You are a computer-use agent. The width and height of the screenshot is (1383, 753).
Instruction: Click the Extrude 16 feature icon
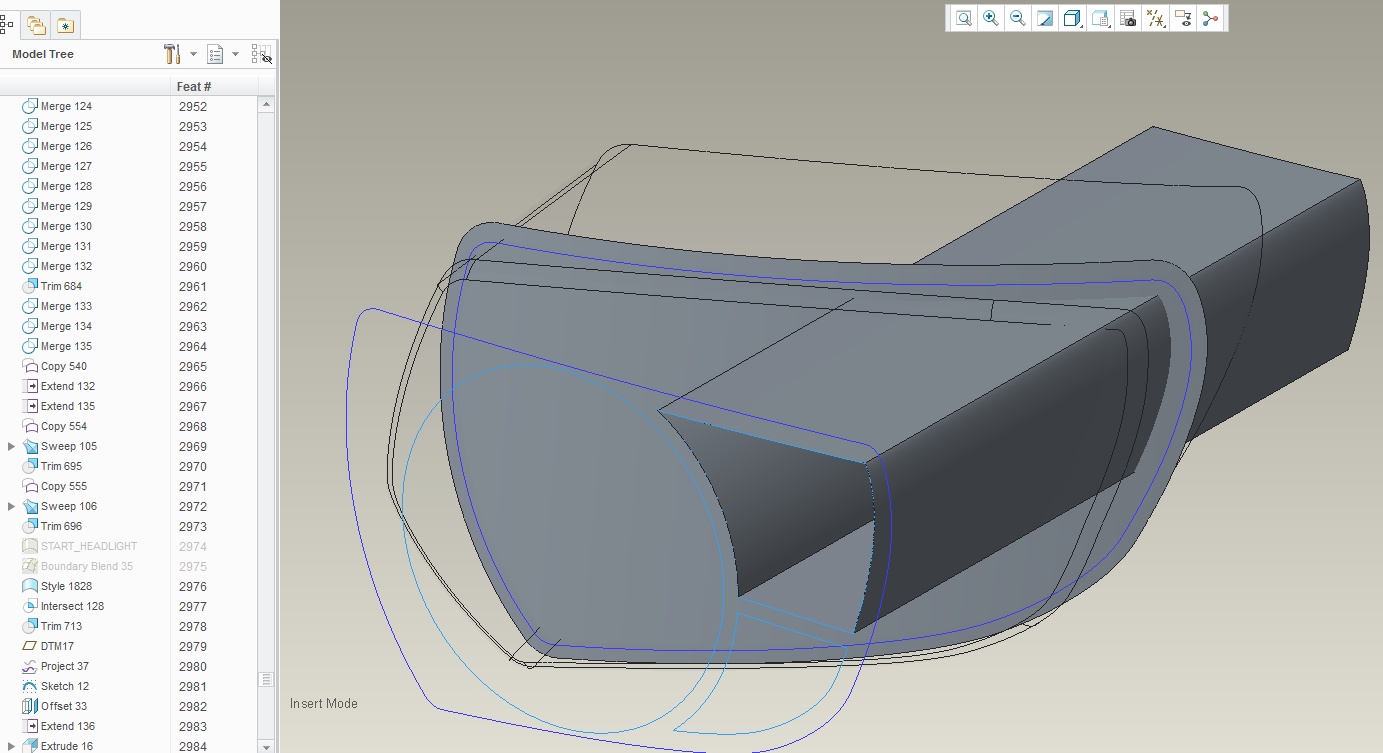(x=30, y=746)
